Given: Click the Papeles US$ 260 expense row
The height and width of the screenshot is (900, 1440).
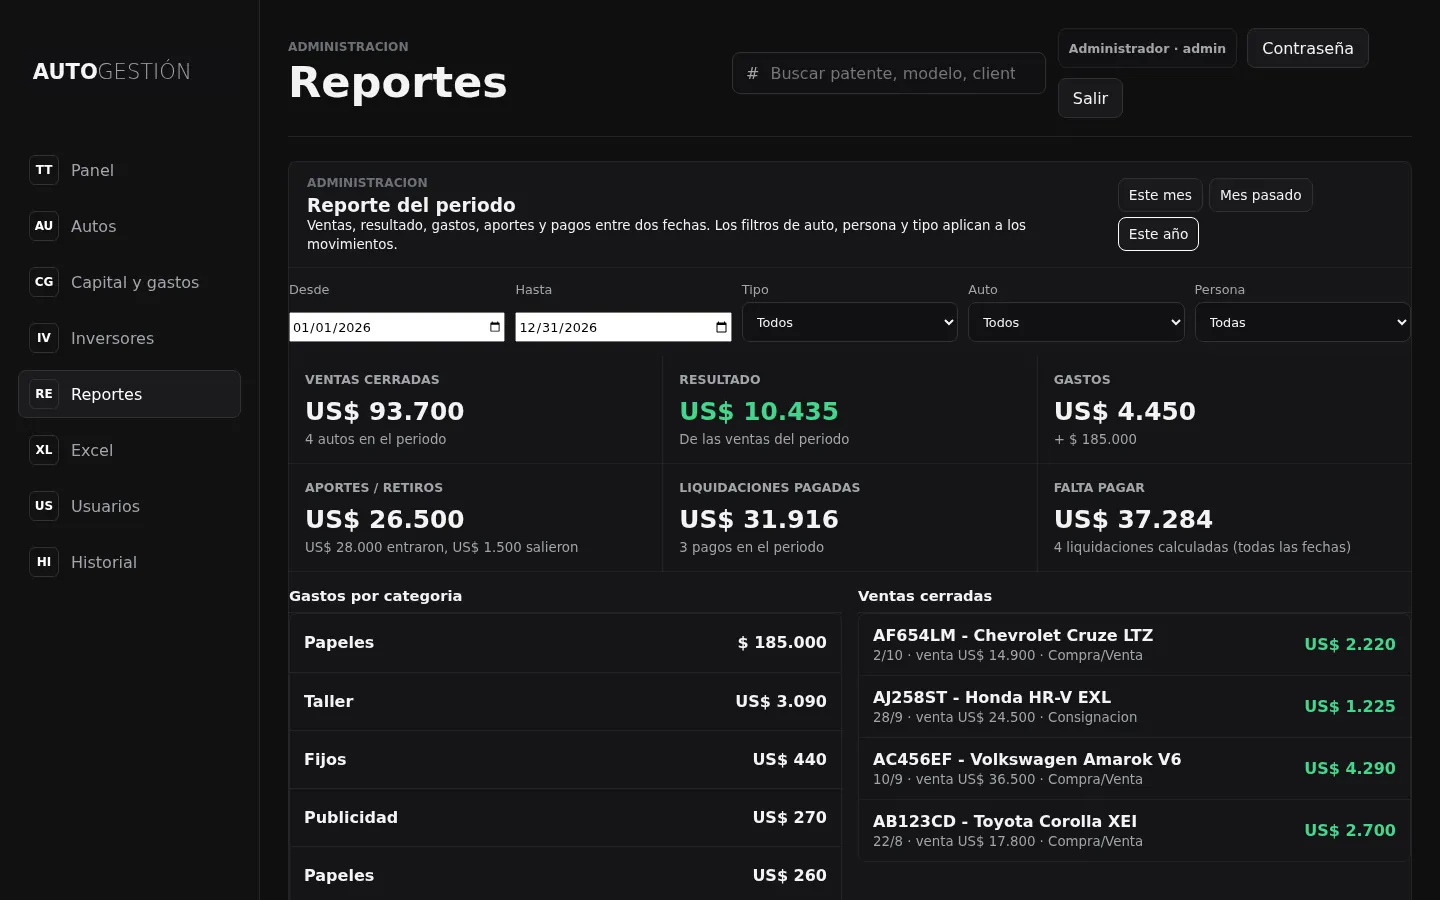Looking at the screenshot, I should [565, 875].
